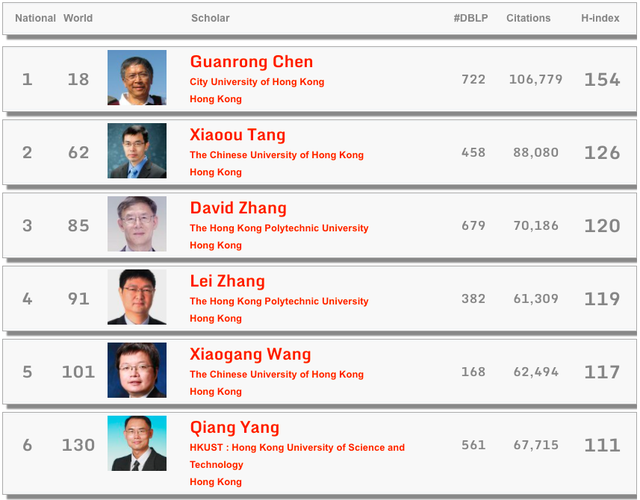The width and height of the screenshot is (640, 500).
Task: Open the Xiaogang Wang name link
Action: point(250,354)
